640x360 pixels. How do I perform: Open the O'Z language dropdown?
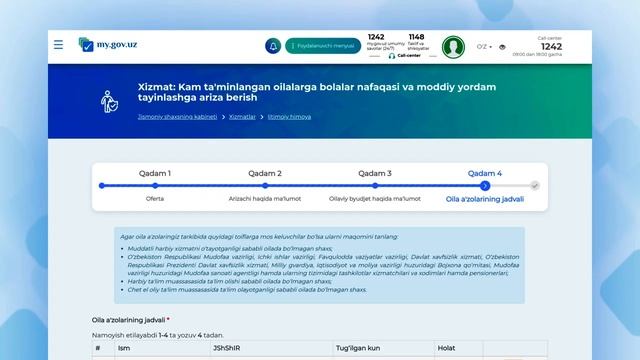tap(484, 47)
